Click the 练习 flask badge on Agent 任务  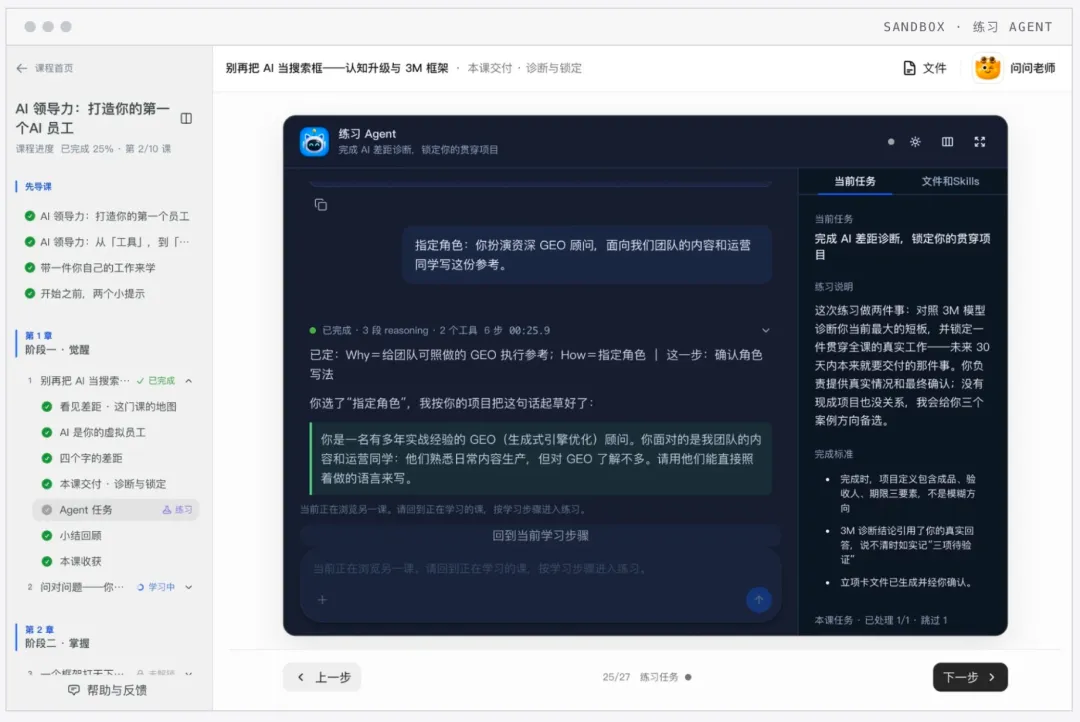point(177,510)
